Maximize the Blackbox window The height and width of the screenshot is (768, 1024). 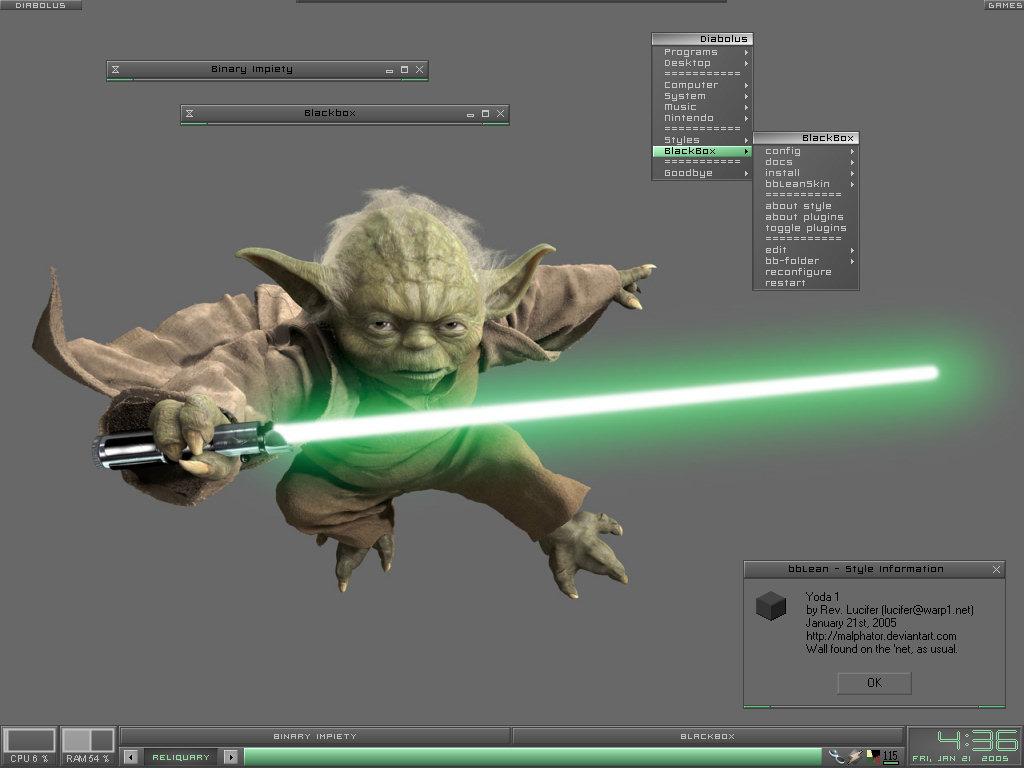[485, 114]
